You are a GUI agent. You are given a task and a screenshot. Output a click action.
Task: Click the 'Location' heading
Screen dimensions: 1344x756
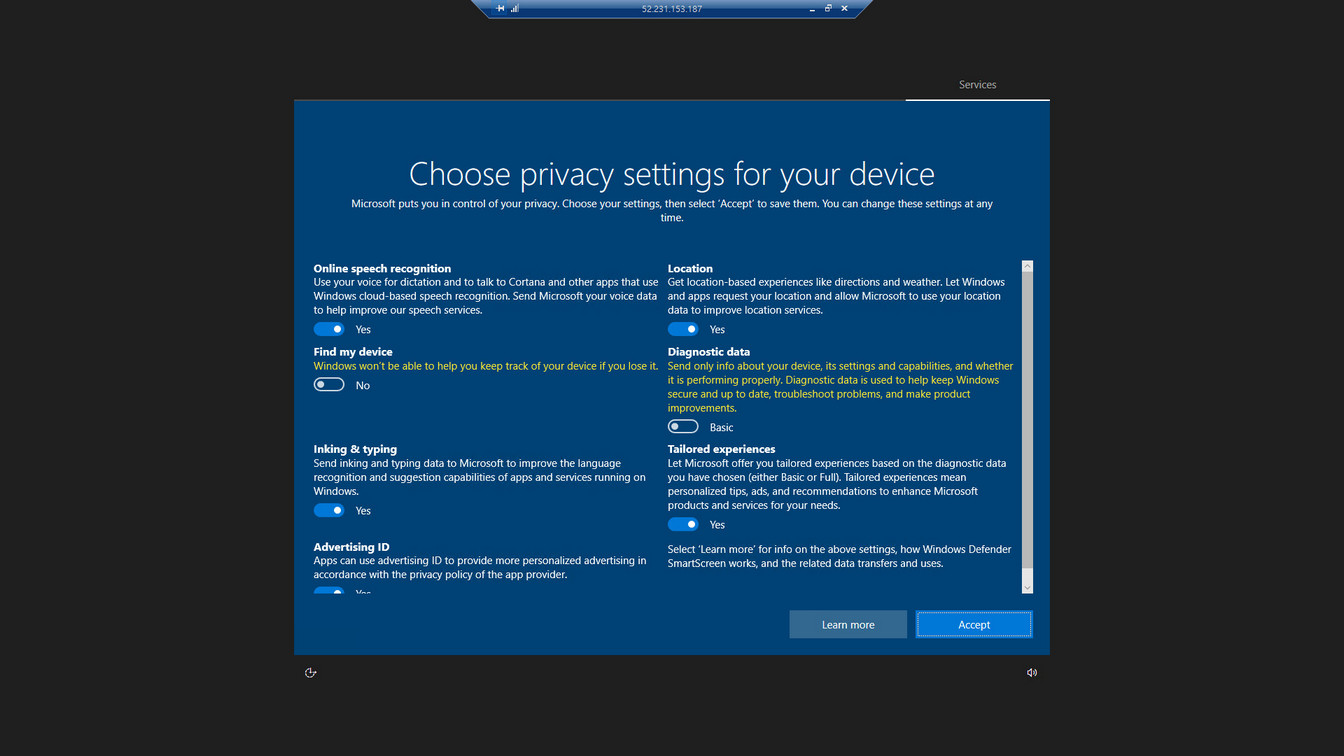pyautogui.click(x=690, y=268)
